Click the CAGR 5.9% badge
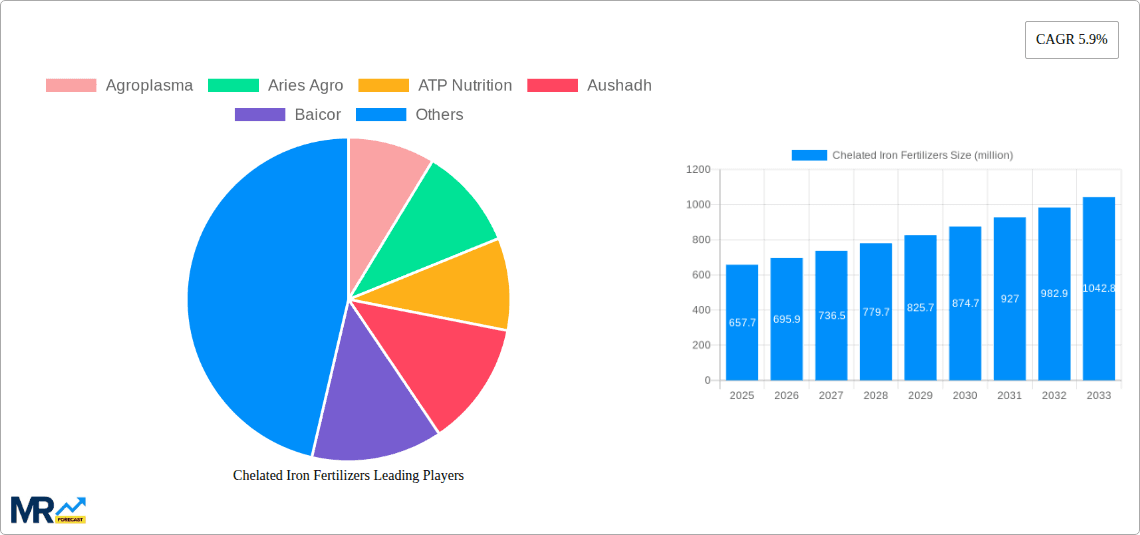The width and height of the screenshot is (1140, 535). point(1072,40)
